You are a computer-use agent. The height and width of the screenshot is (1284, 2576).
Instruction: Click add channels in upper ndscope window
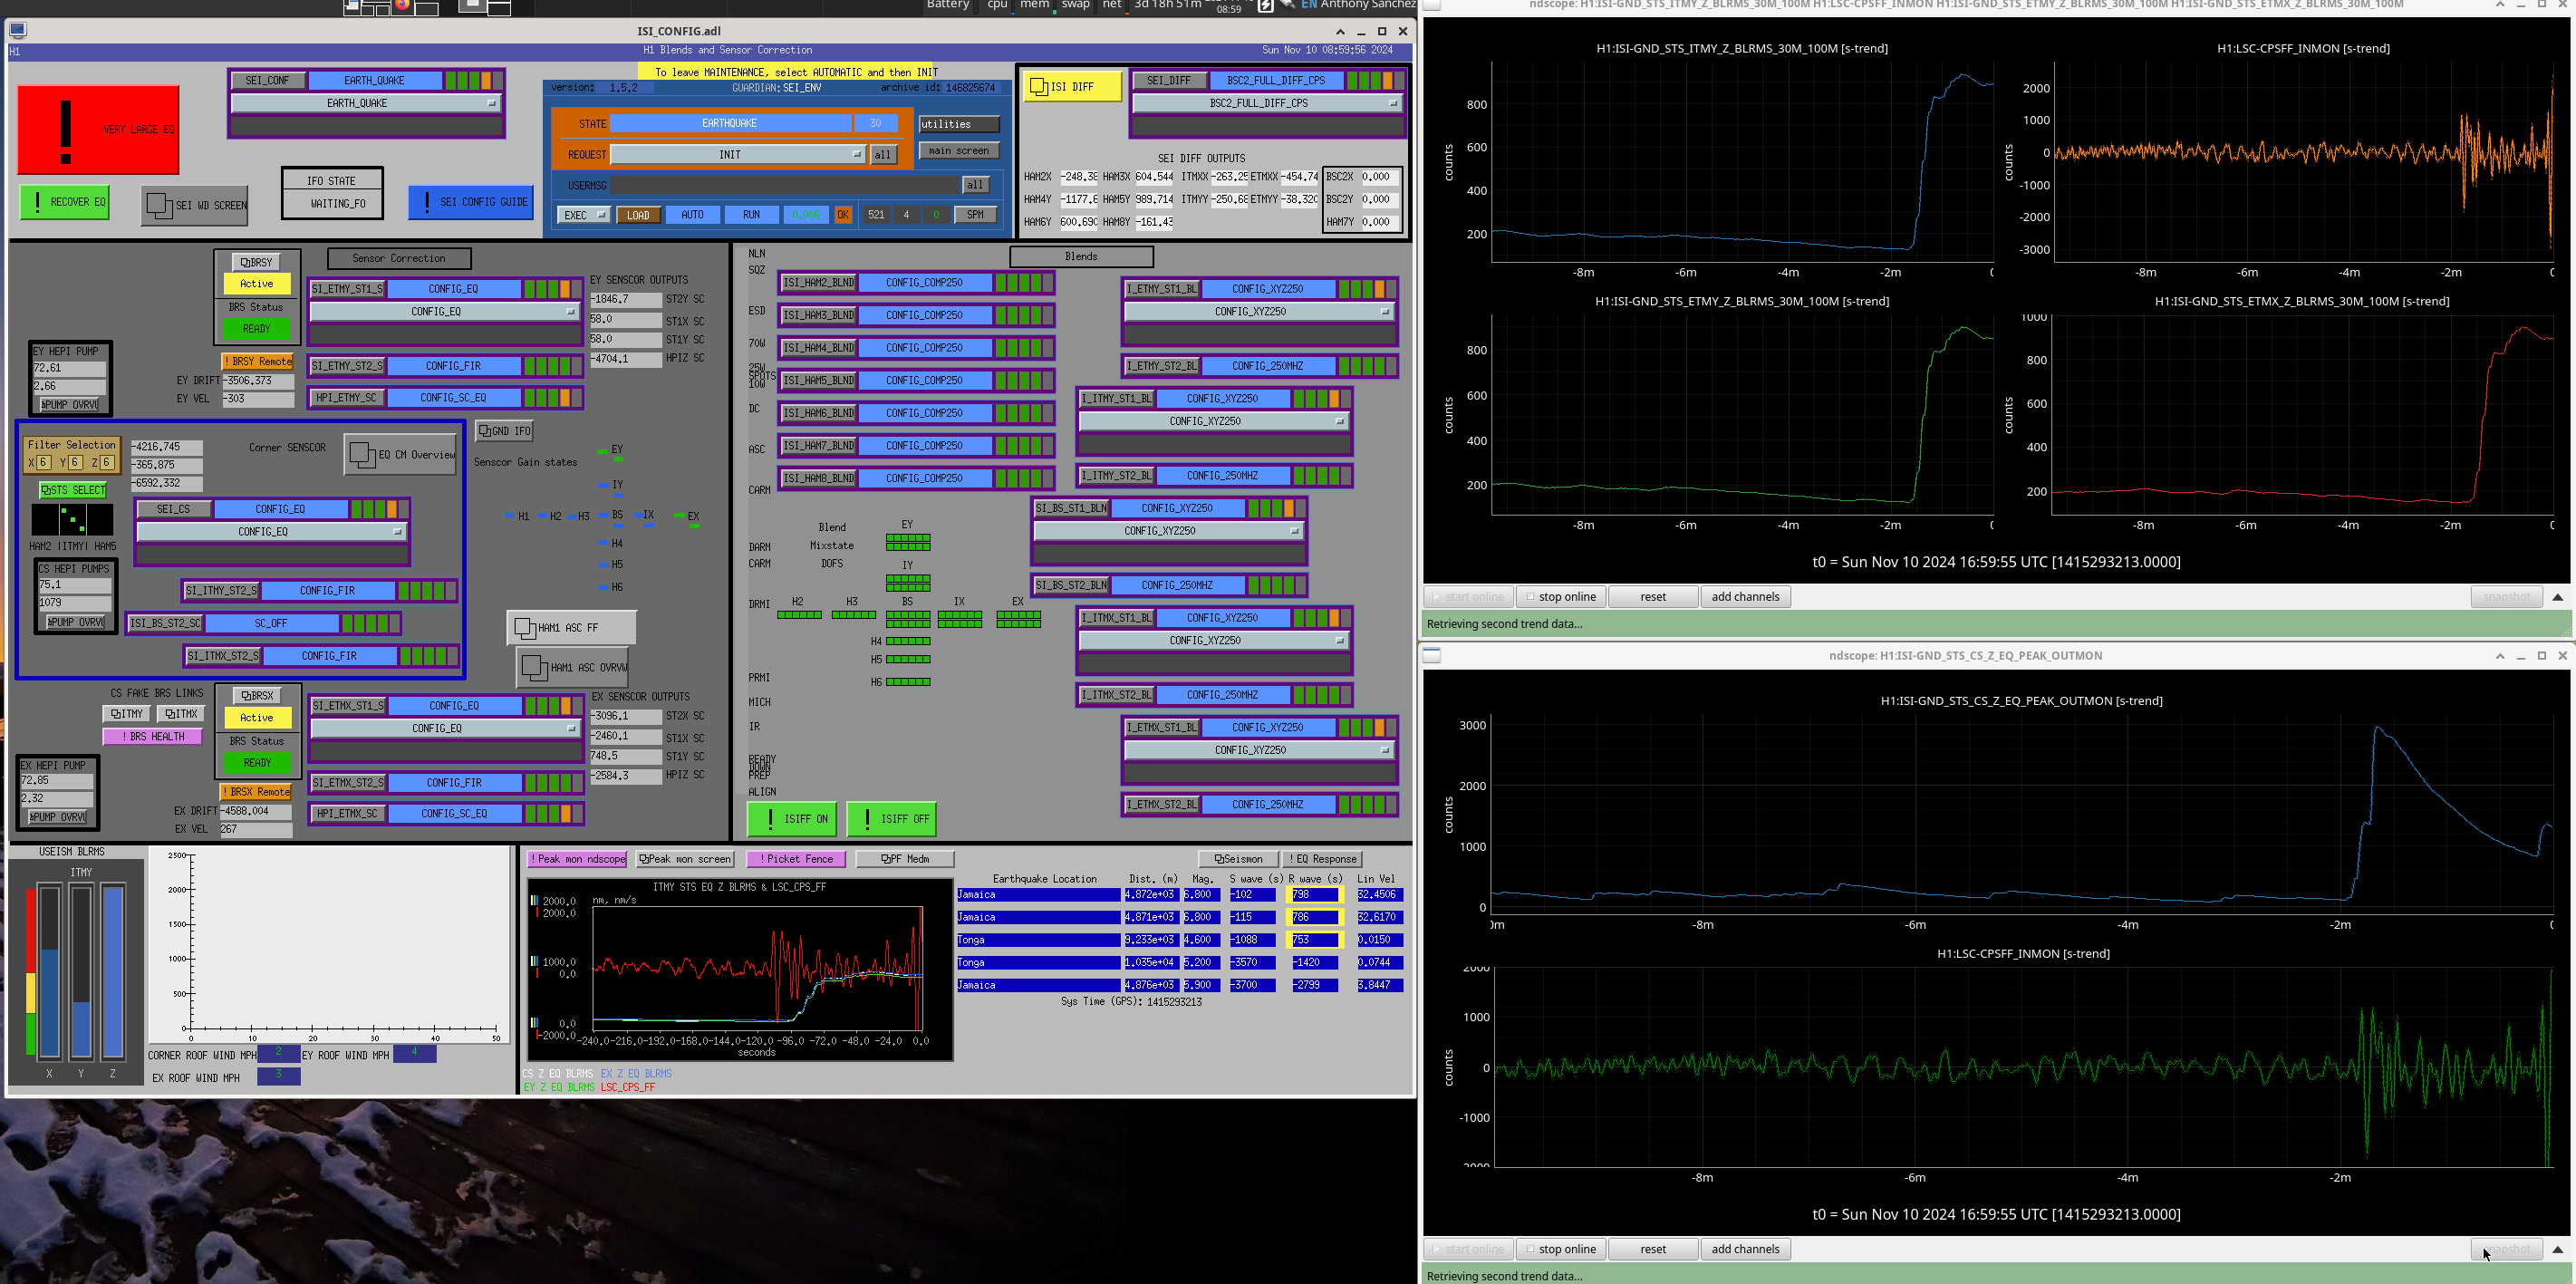1745,597
